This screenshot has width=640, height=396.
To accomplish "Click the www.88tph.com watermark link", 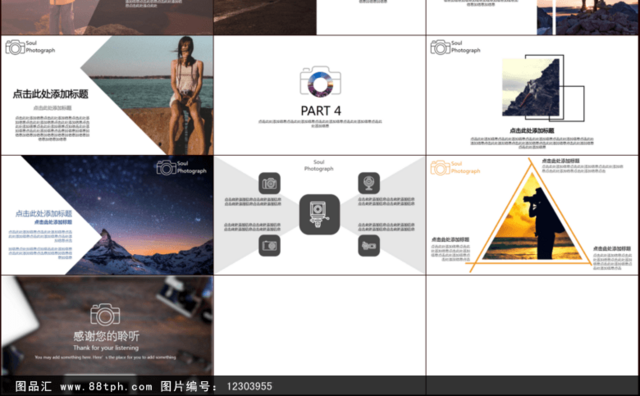I will tap(106, 386).
